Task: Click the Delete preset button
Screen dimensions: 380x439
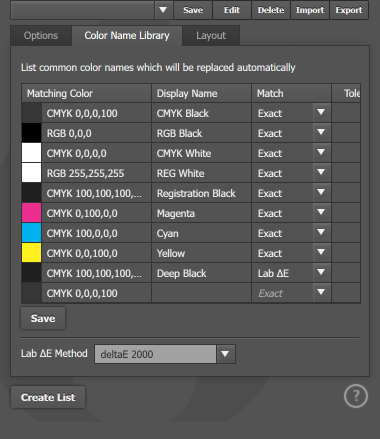Action: click(x=271, y=10)
